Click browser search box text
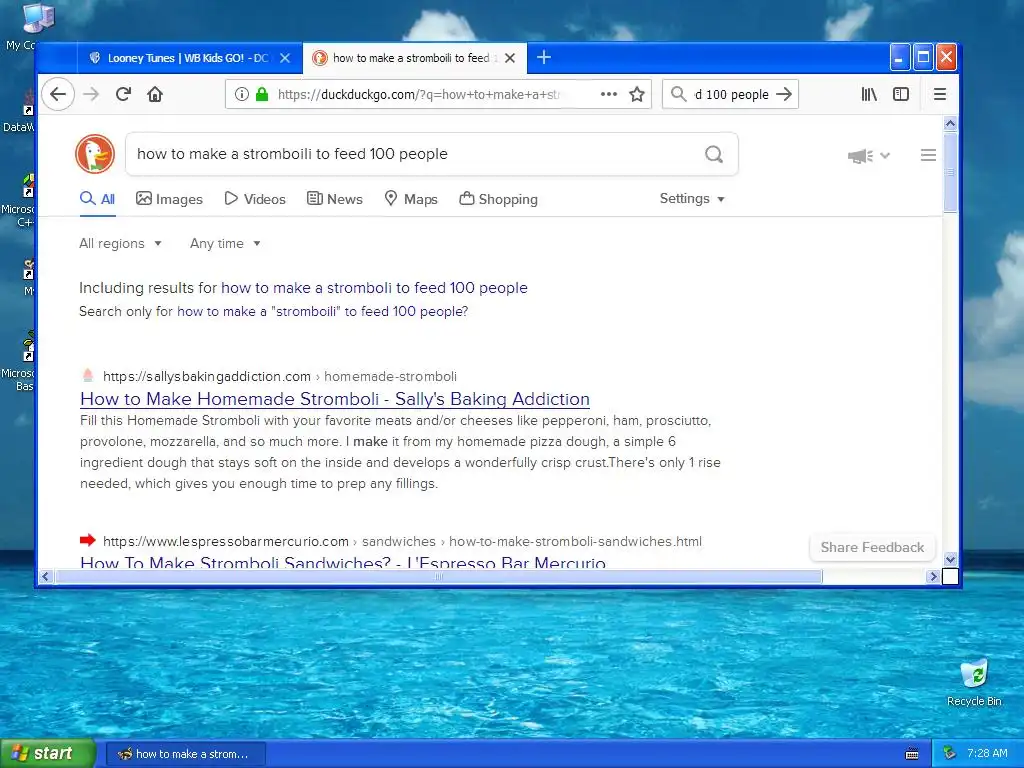The image size is (1024, 768). point(731,95)
